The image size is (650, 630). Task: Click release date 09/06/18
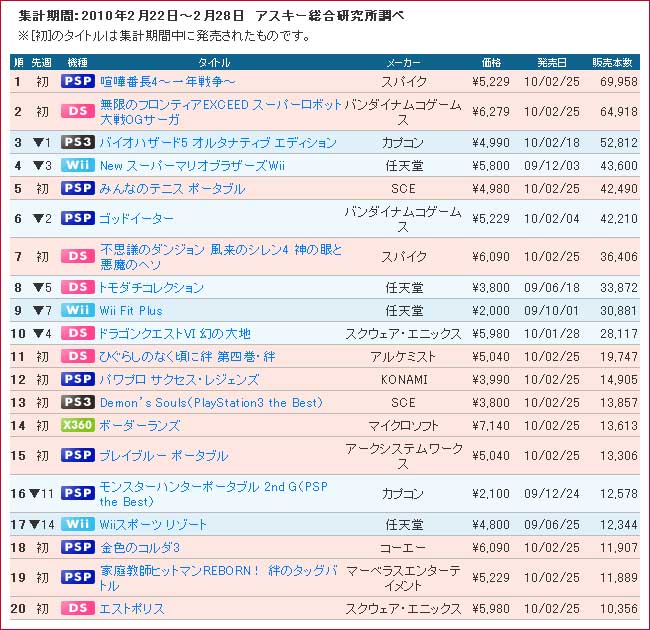(x=552, y=287)
